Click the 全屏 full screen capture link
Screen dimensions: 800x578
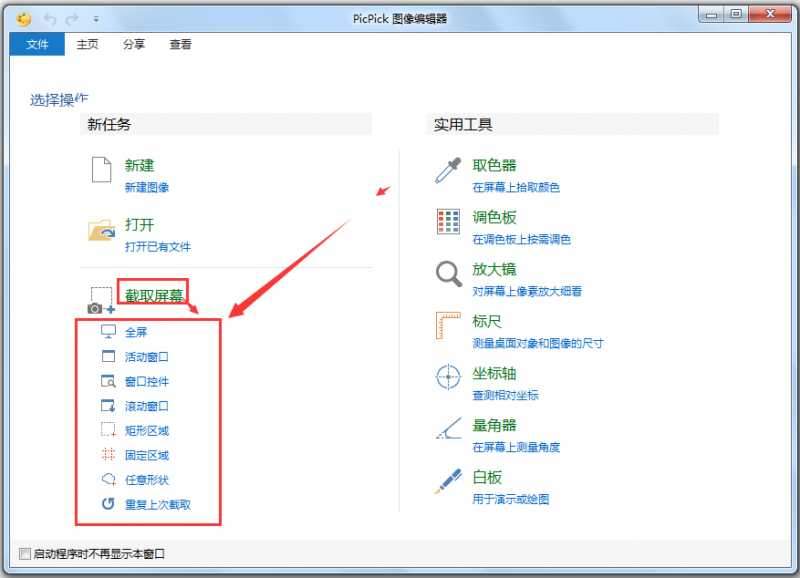[136, 332]
